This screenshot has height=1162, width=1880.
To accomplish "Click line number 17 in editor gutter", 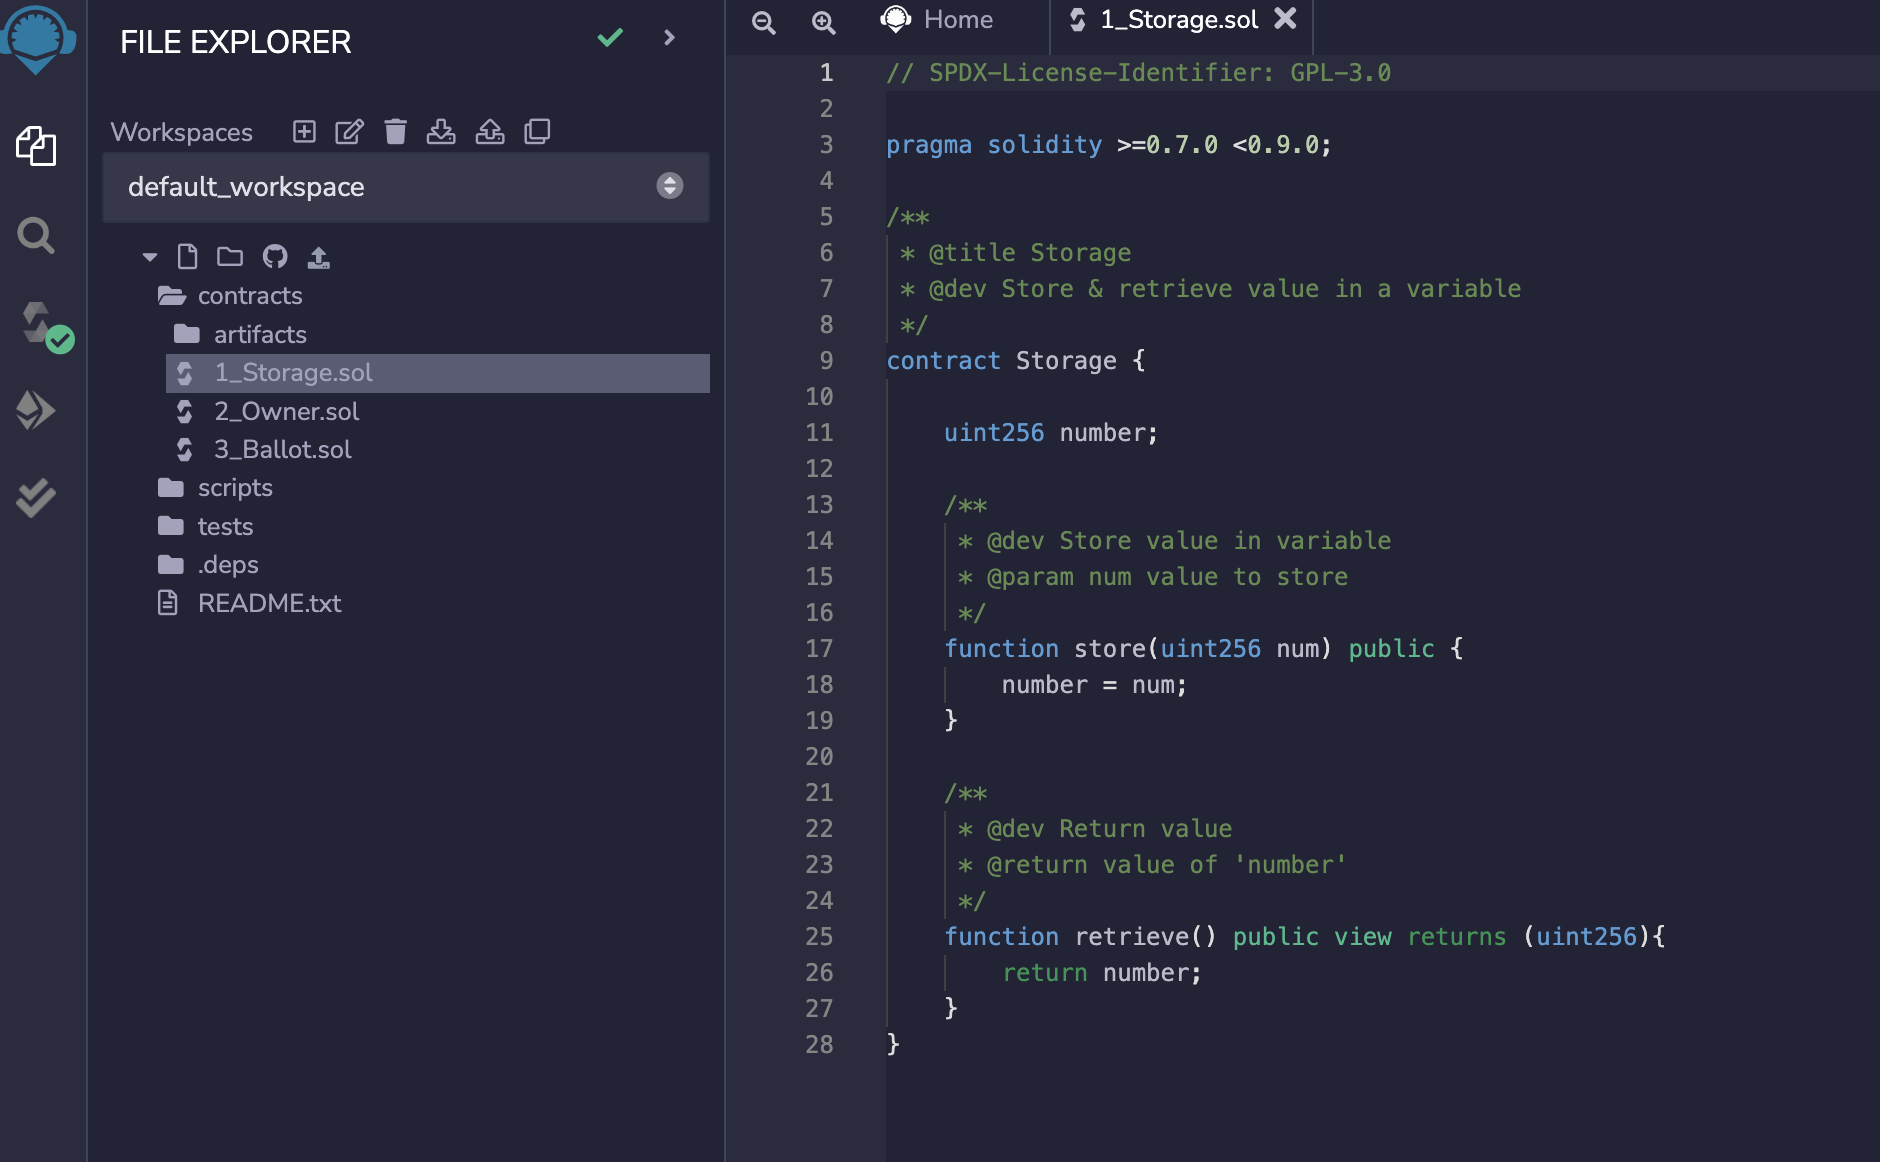I will (x=819, y=649).
